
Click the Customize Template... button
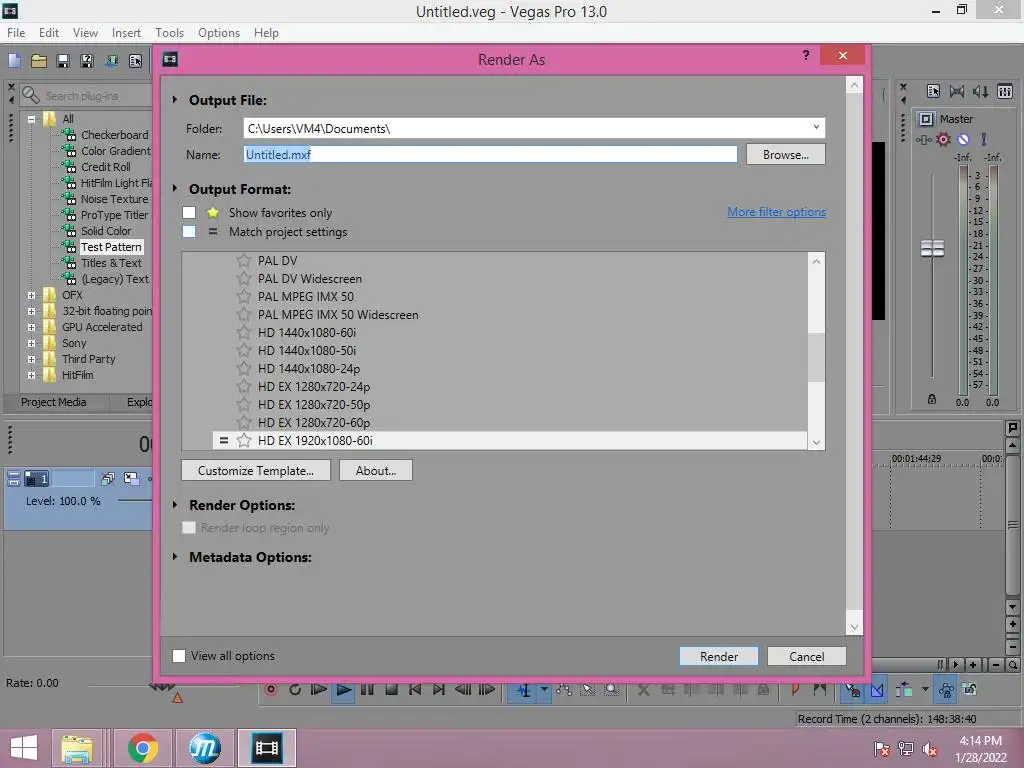point(255,470)
